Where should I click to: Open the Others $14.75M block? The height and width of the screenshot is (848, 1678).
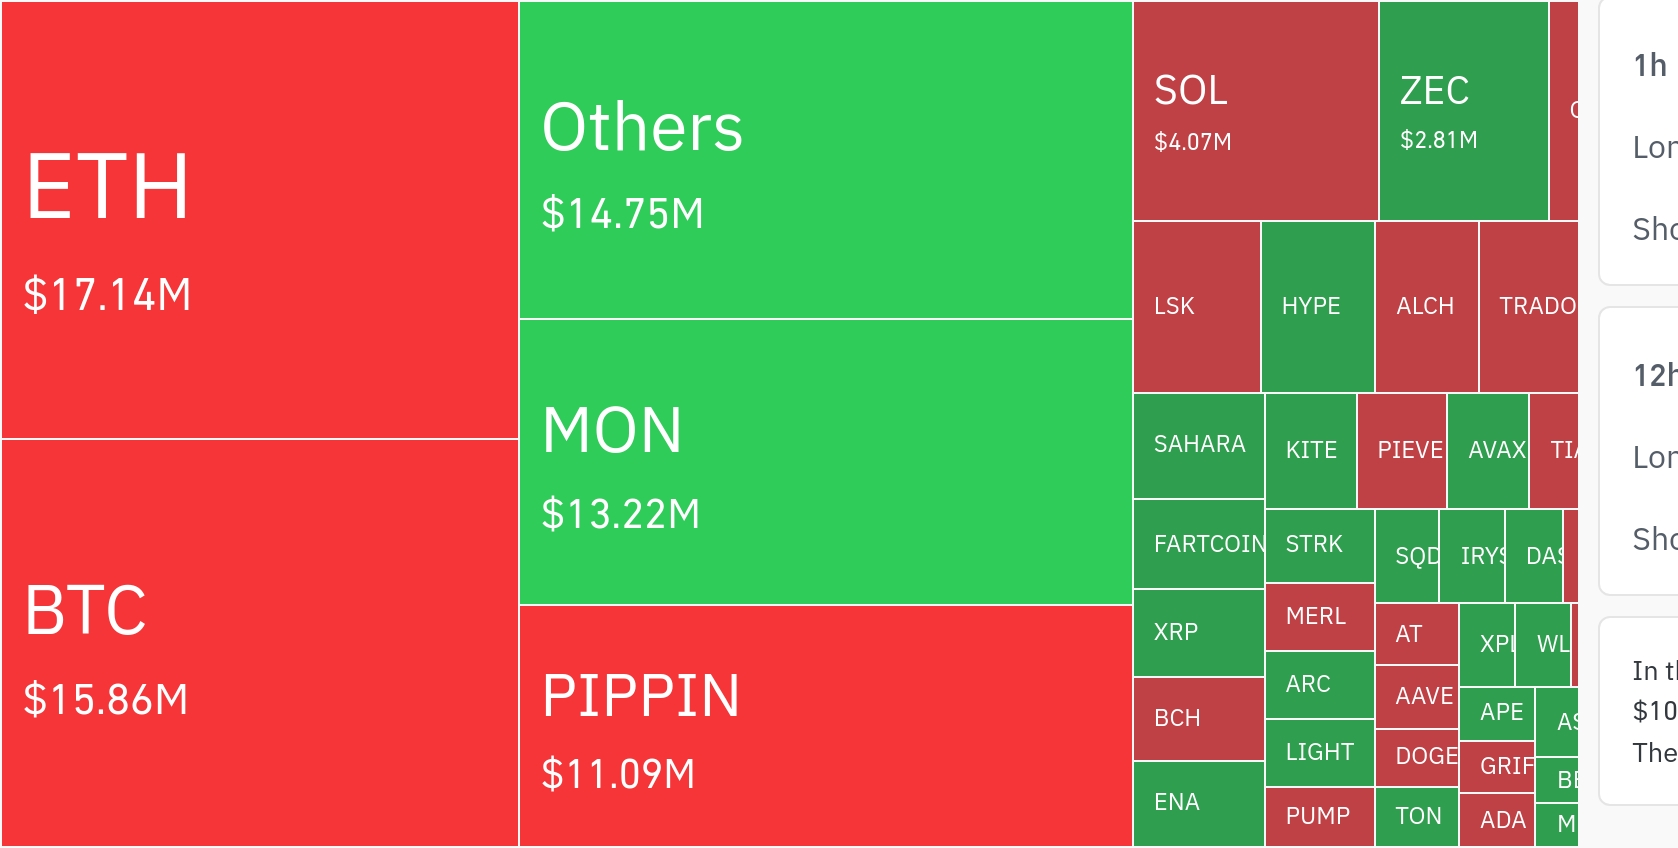[x=825, y=160]
